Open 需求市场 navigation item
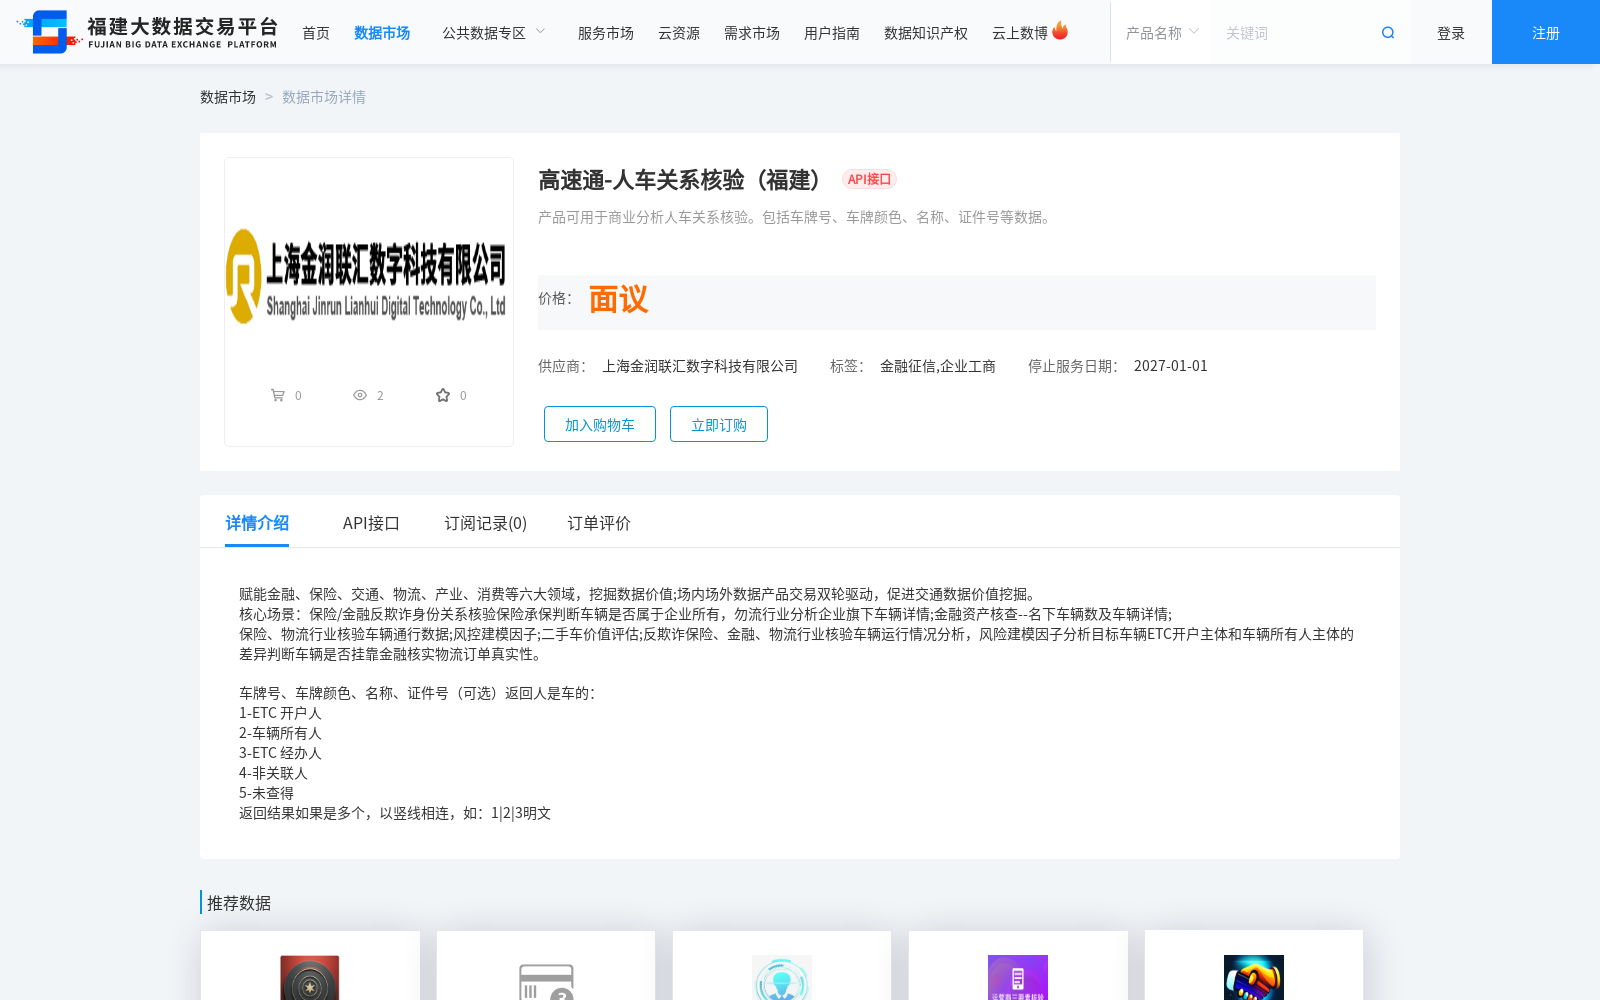The image size is (1600, 1000). (x=752, y=33)
